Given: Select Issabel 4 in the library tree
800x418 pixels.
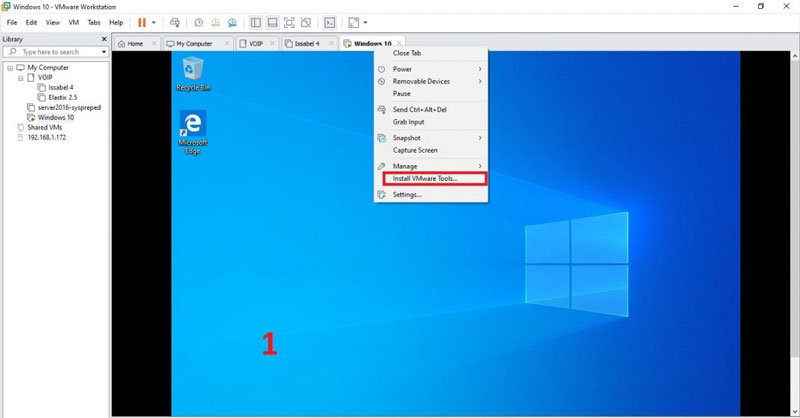Looking at the screenshot, I should (61, 87).
